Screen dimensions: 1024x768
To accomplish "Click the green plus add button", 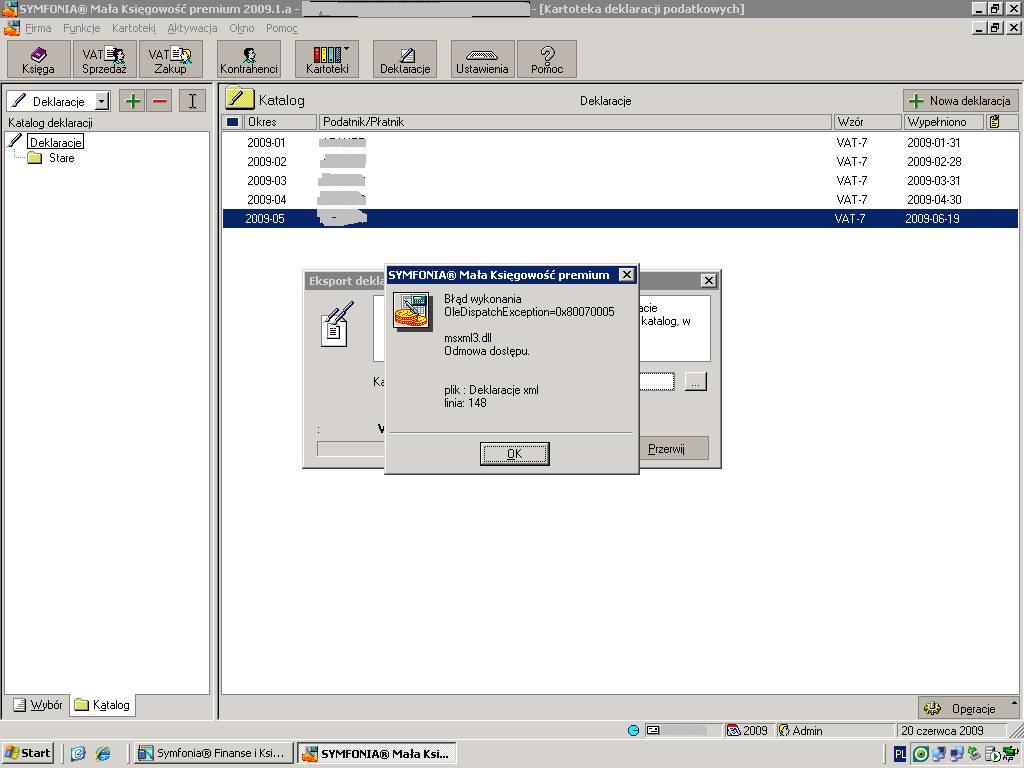I will 133,101.
